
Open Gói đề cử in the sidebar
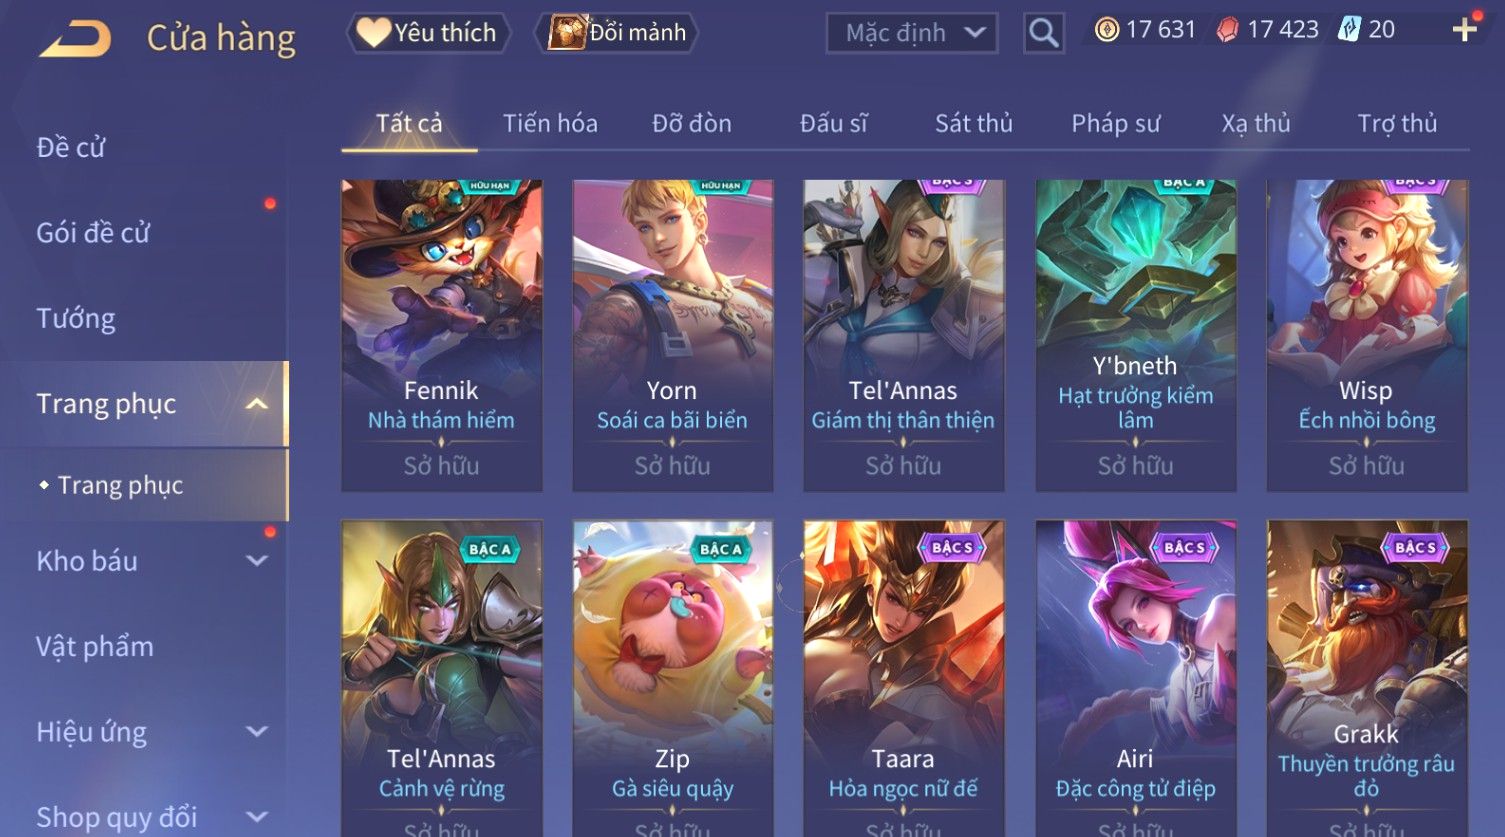93,233
